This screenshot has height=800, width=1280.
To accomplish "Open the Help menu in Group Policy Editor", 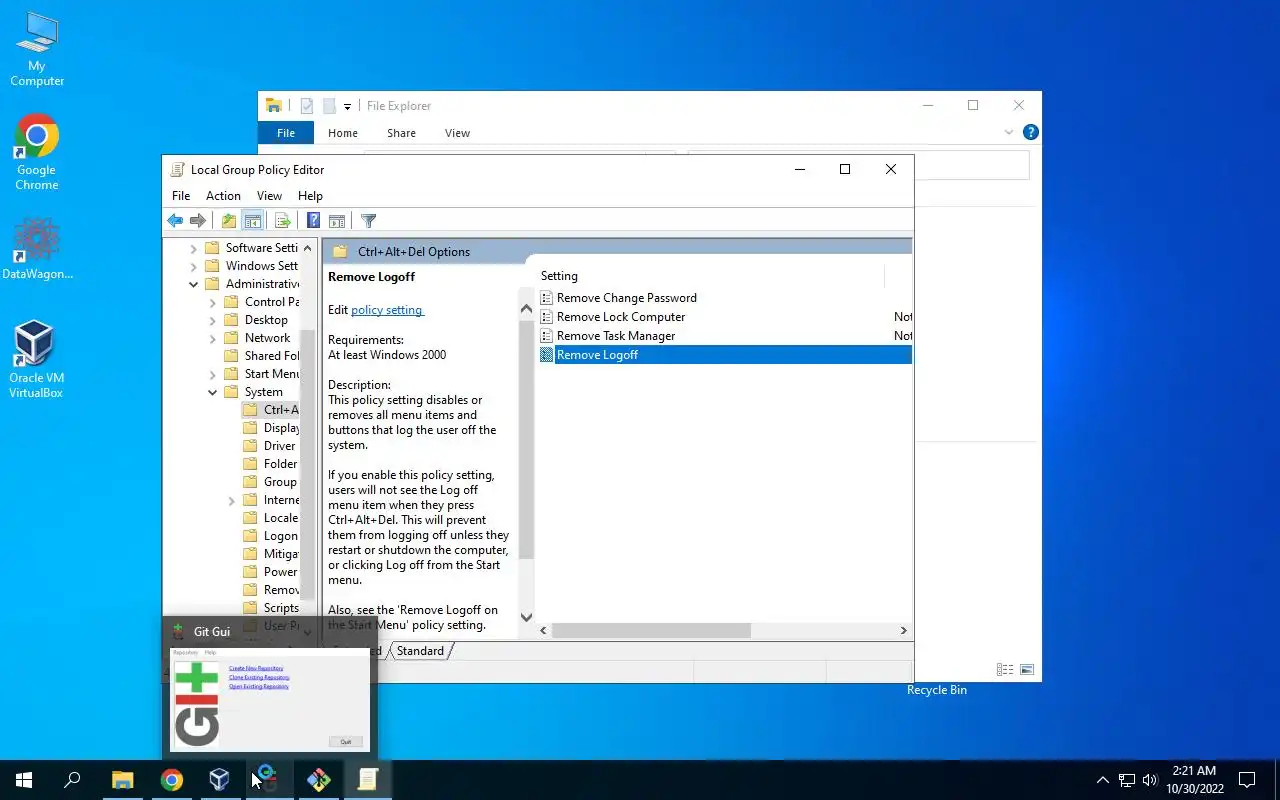I will 310,196.
